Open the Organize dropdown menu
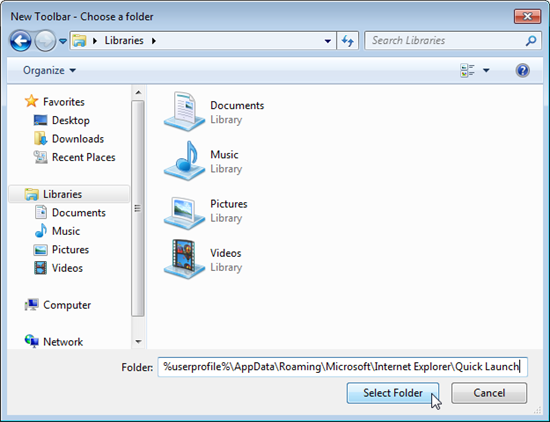 pyautogui.click(x=49, y=71)
